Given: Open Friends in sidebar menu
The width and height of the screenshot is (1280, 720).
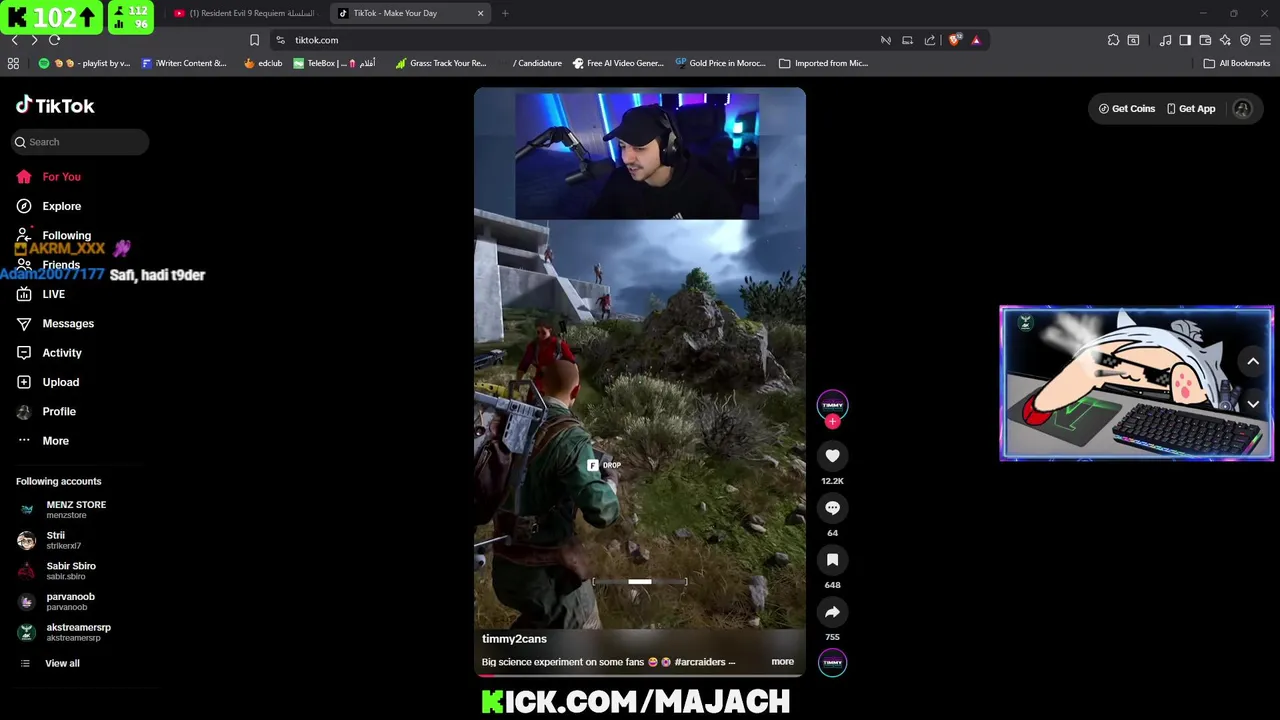Looking at the screenshot, I should (49, 265).
